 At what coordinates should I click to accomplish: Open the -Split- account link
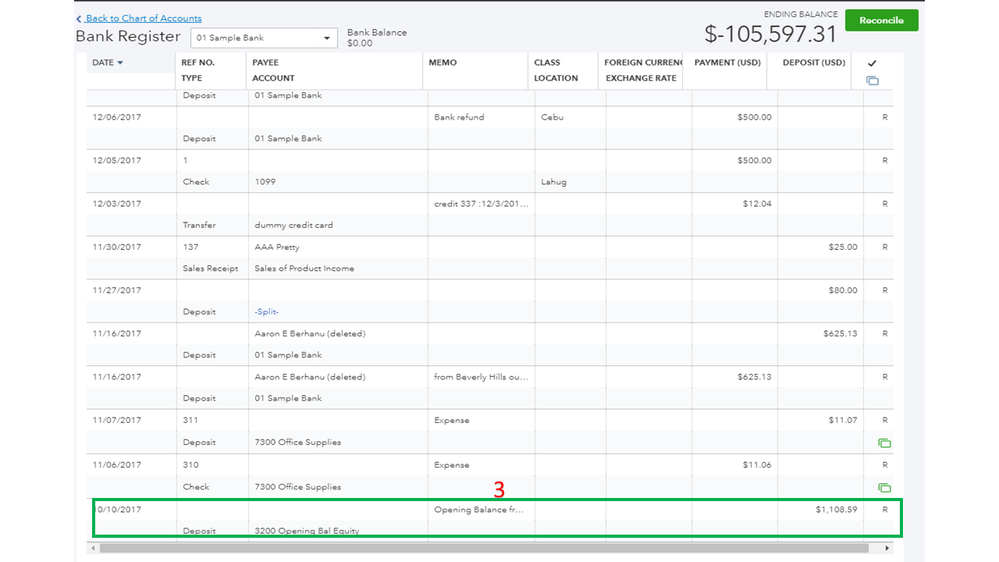click(x=266, y=312)
